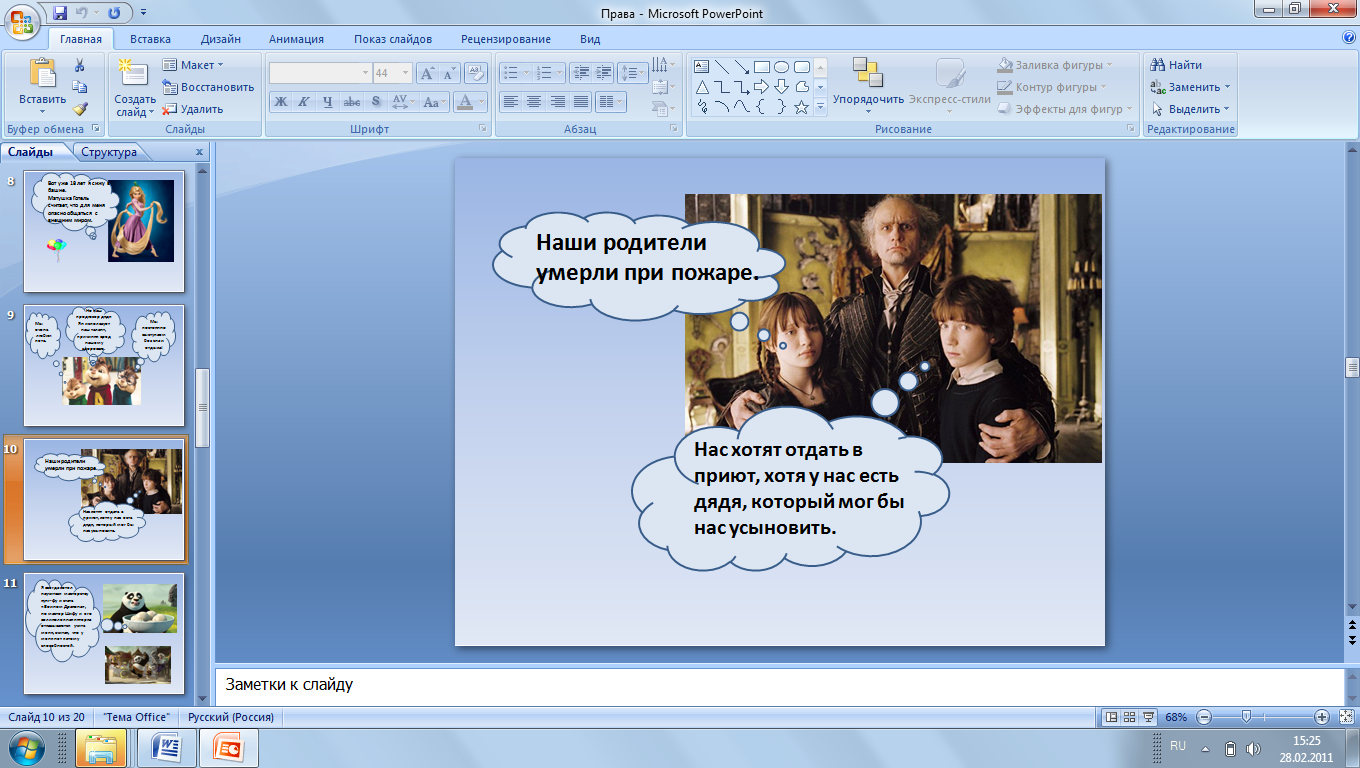Open the Макет layout dropdown
This screenshot has width=1360, height=768.
195,65
